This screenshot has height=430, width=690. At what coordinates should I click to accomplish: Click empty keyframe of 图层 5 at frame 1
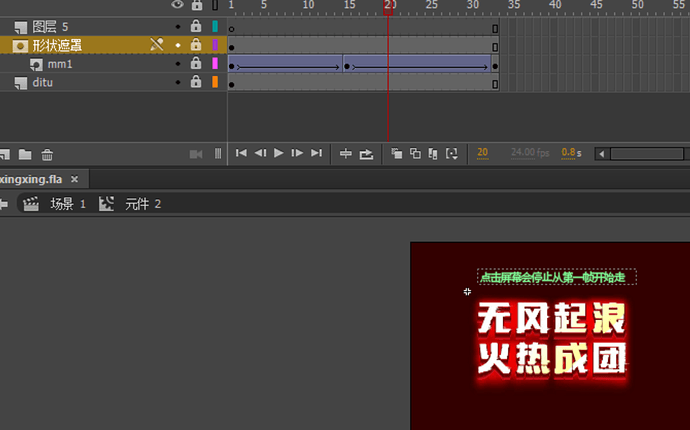pyautogui.click(x=231, y=29)
